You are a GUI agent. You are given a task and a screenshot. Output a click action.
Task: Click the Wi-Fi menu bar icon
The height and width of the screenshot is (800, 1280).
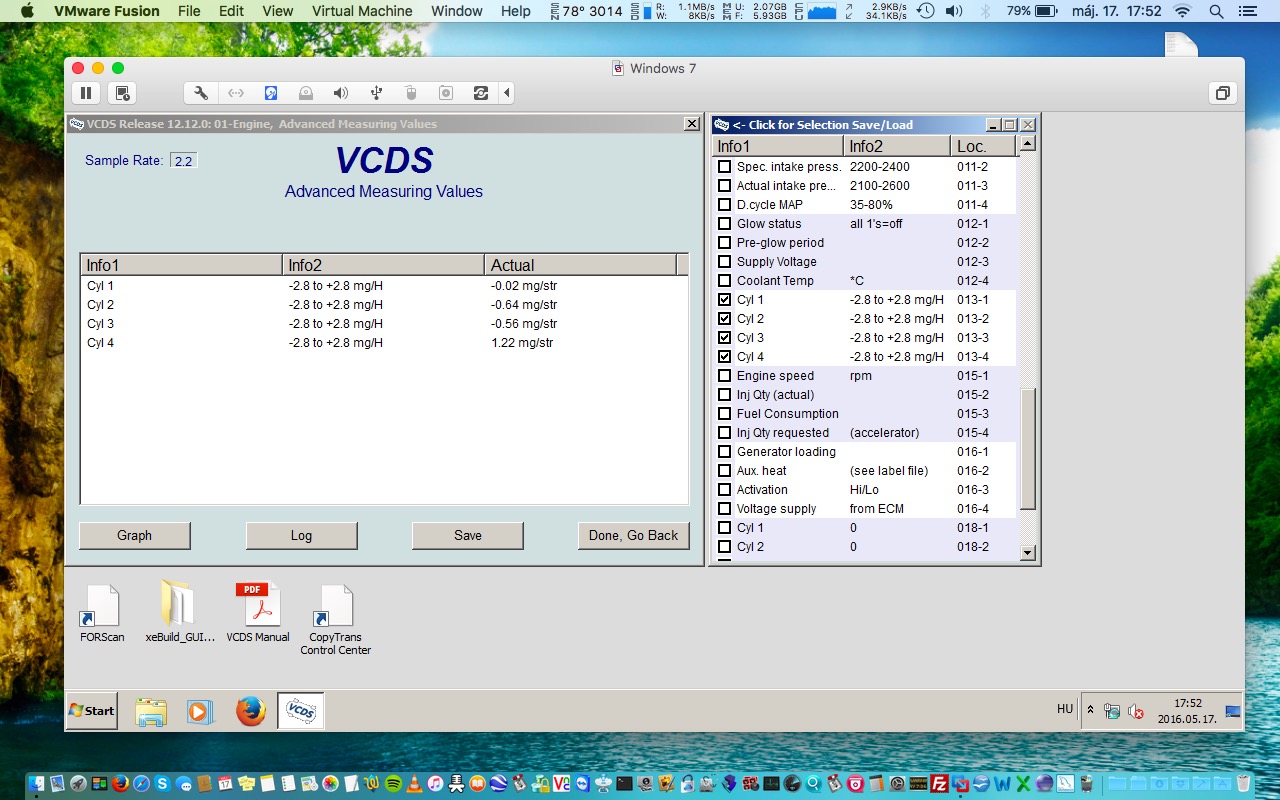(x=1183, y=12)
